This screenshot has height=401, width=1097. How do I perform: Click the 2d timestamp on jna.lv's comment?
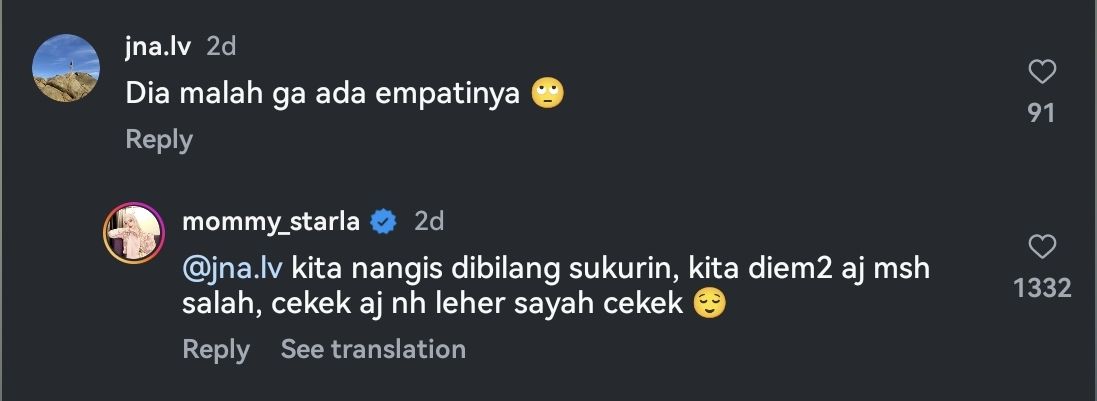coord(221,47)
